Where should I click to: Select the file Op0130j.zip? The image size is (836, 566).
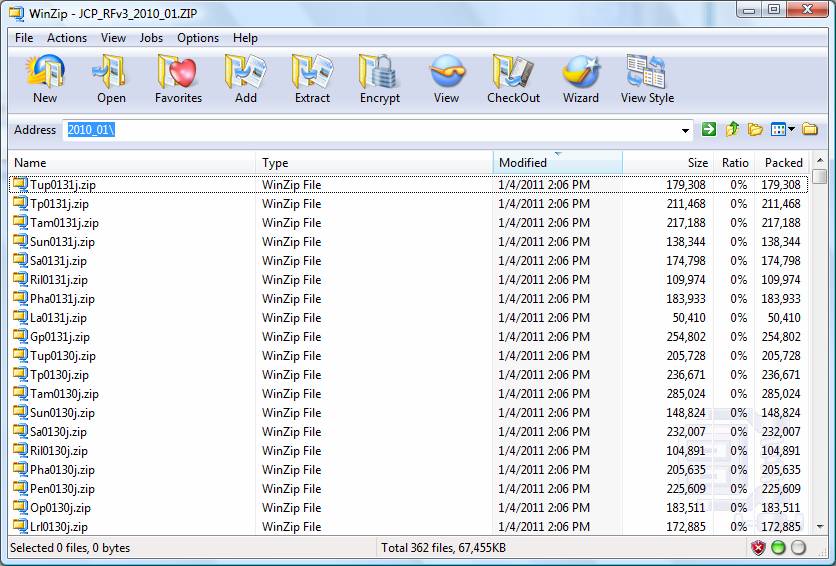coord(60,507)
